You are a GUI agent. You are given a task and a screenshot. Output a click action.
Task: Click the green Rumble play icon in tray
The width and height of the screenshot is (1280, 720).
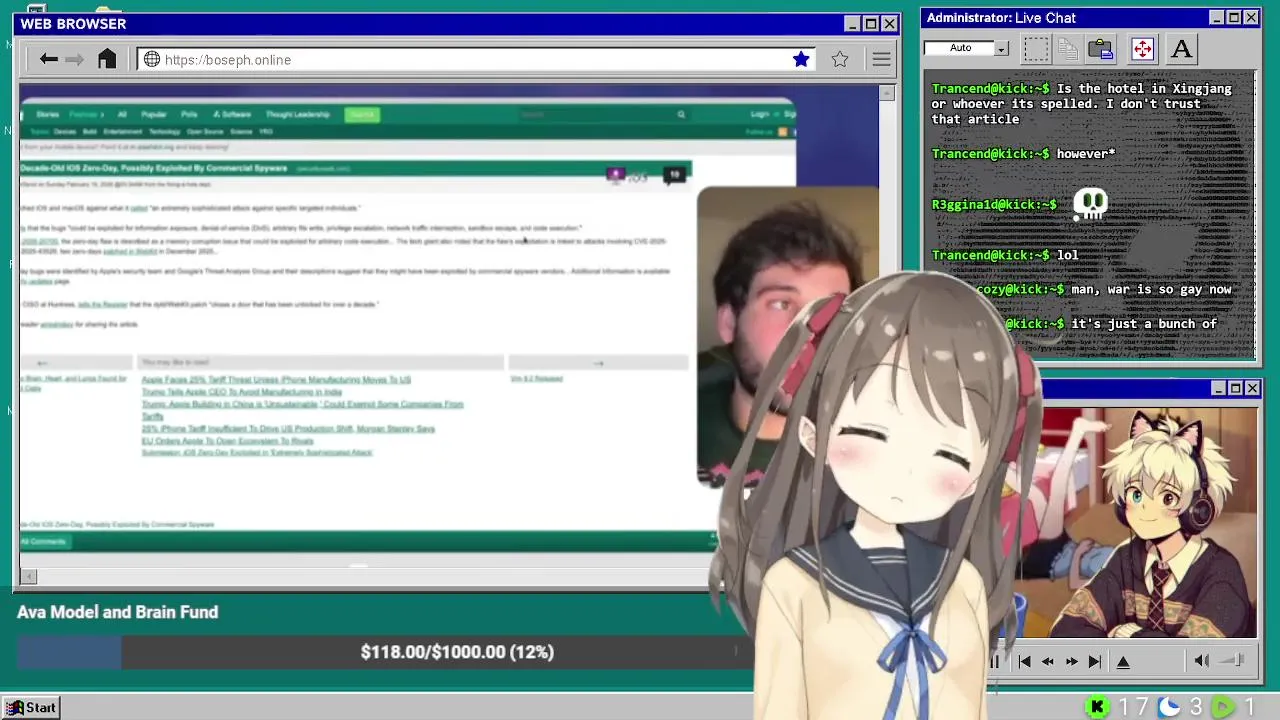click(1224, 707)
